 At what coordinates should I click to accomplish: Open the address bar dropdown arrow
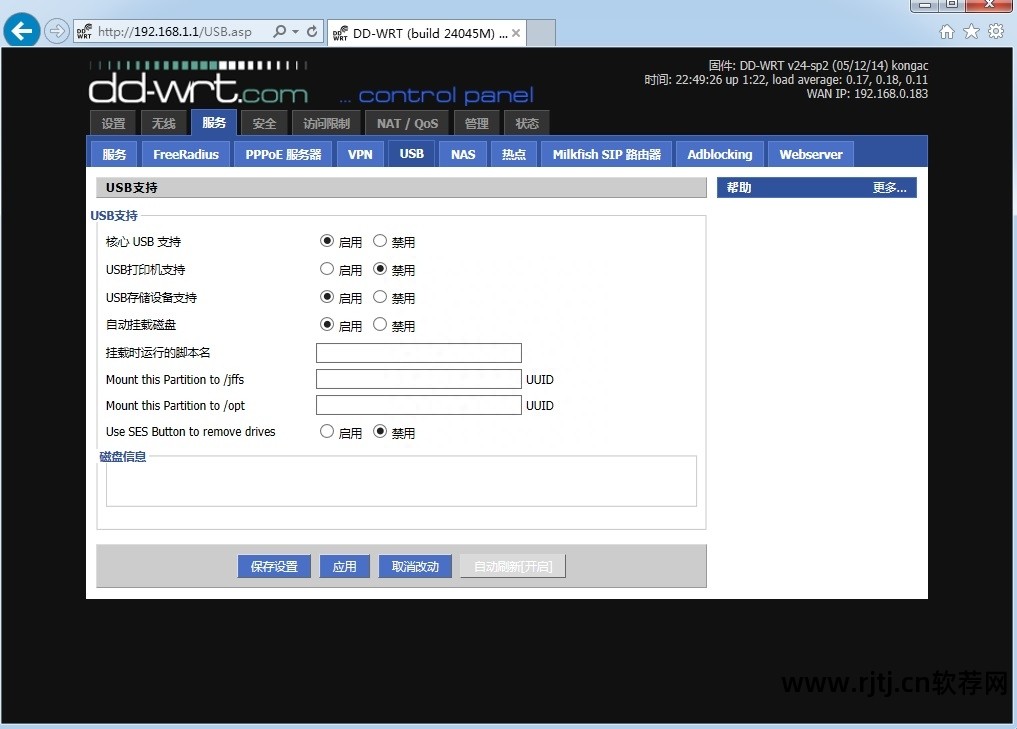295,31
